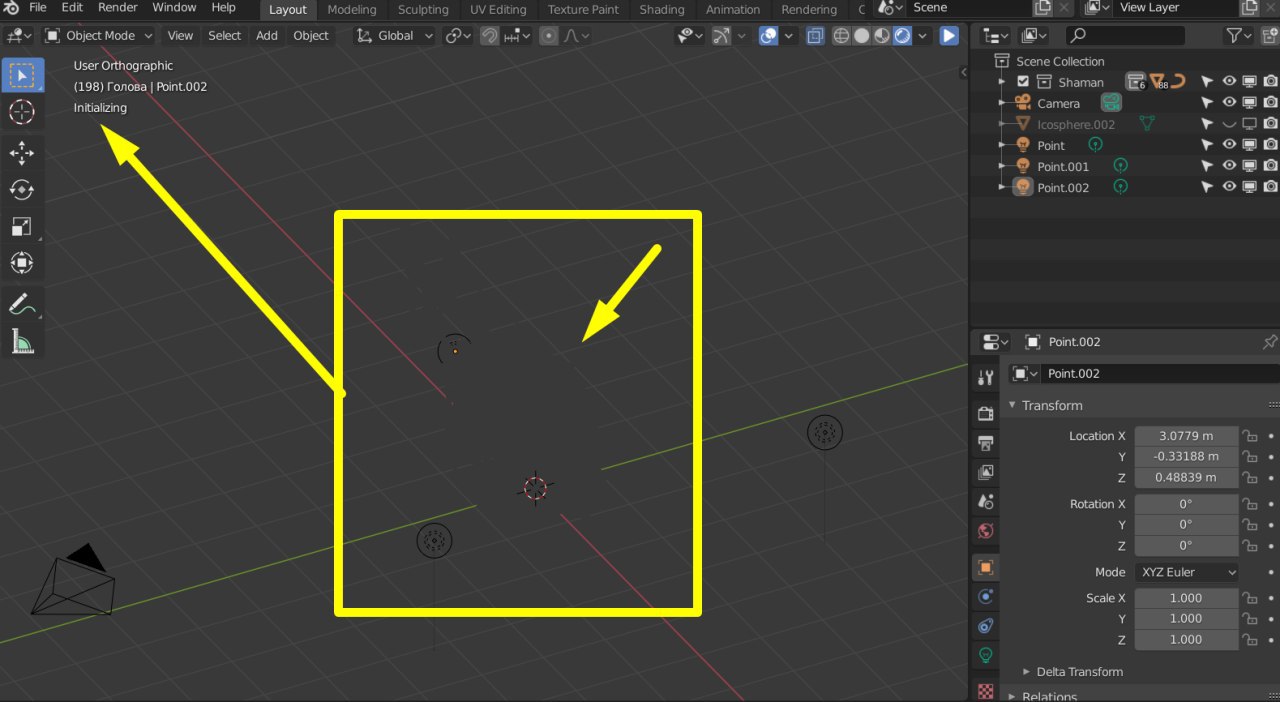Select the Select Box tool
The image size is (1280, 702).
coord(22,76)
